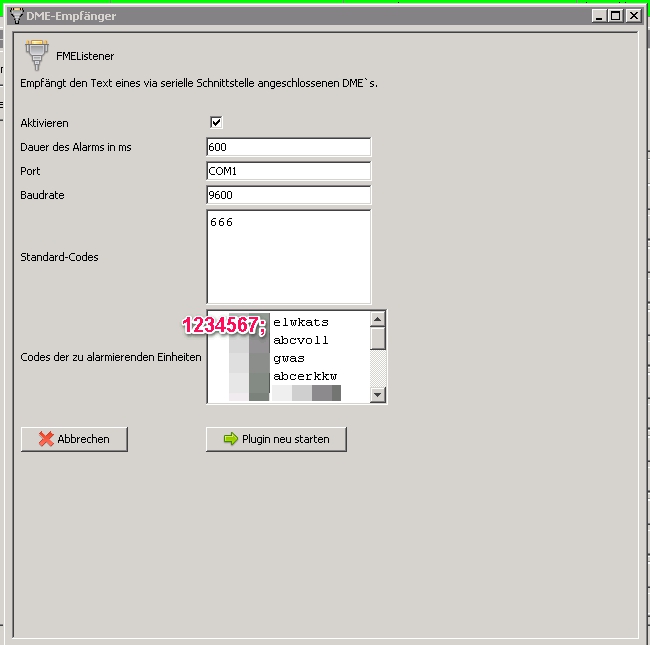
Task: Click the DME-Empfänger title bar icon
Action: tap(15, 15)
